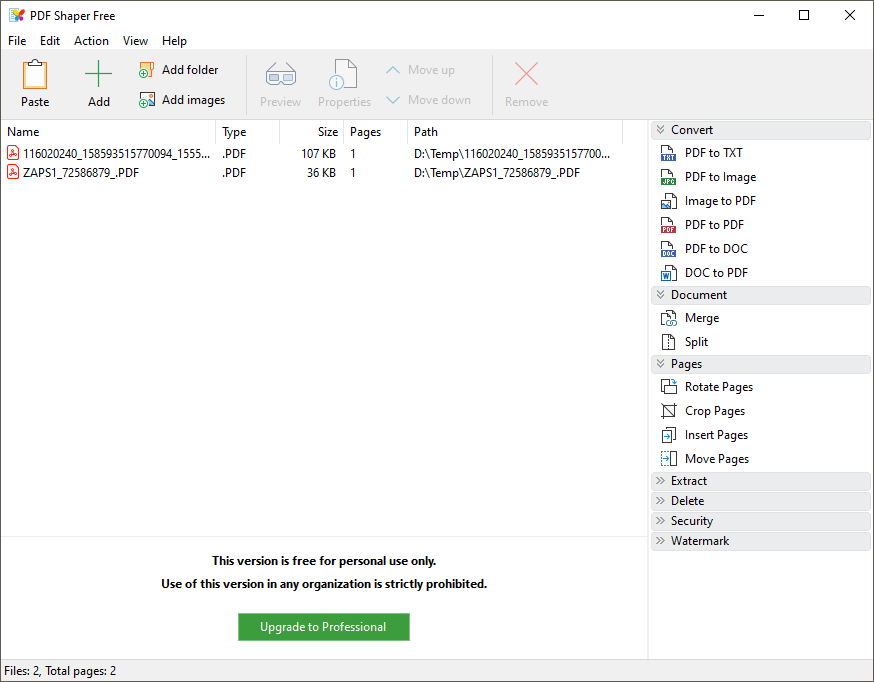Open the Help menu

tap(174, 41)
